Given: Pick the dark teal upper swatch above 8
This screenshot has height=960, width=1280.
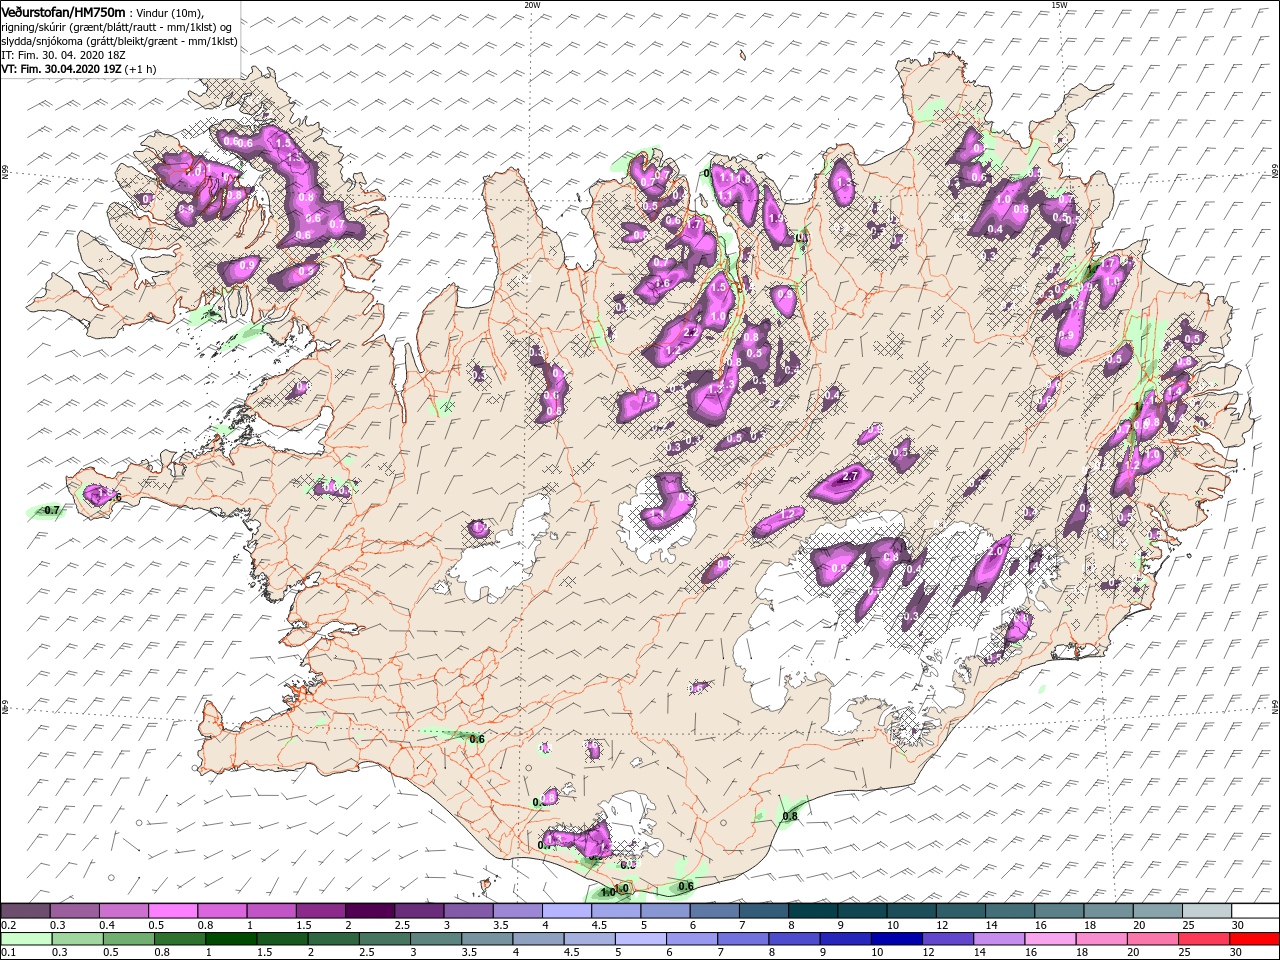Looking at the screenshot, I should (812, 911).
